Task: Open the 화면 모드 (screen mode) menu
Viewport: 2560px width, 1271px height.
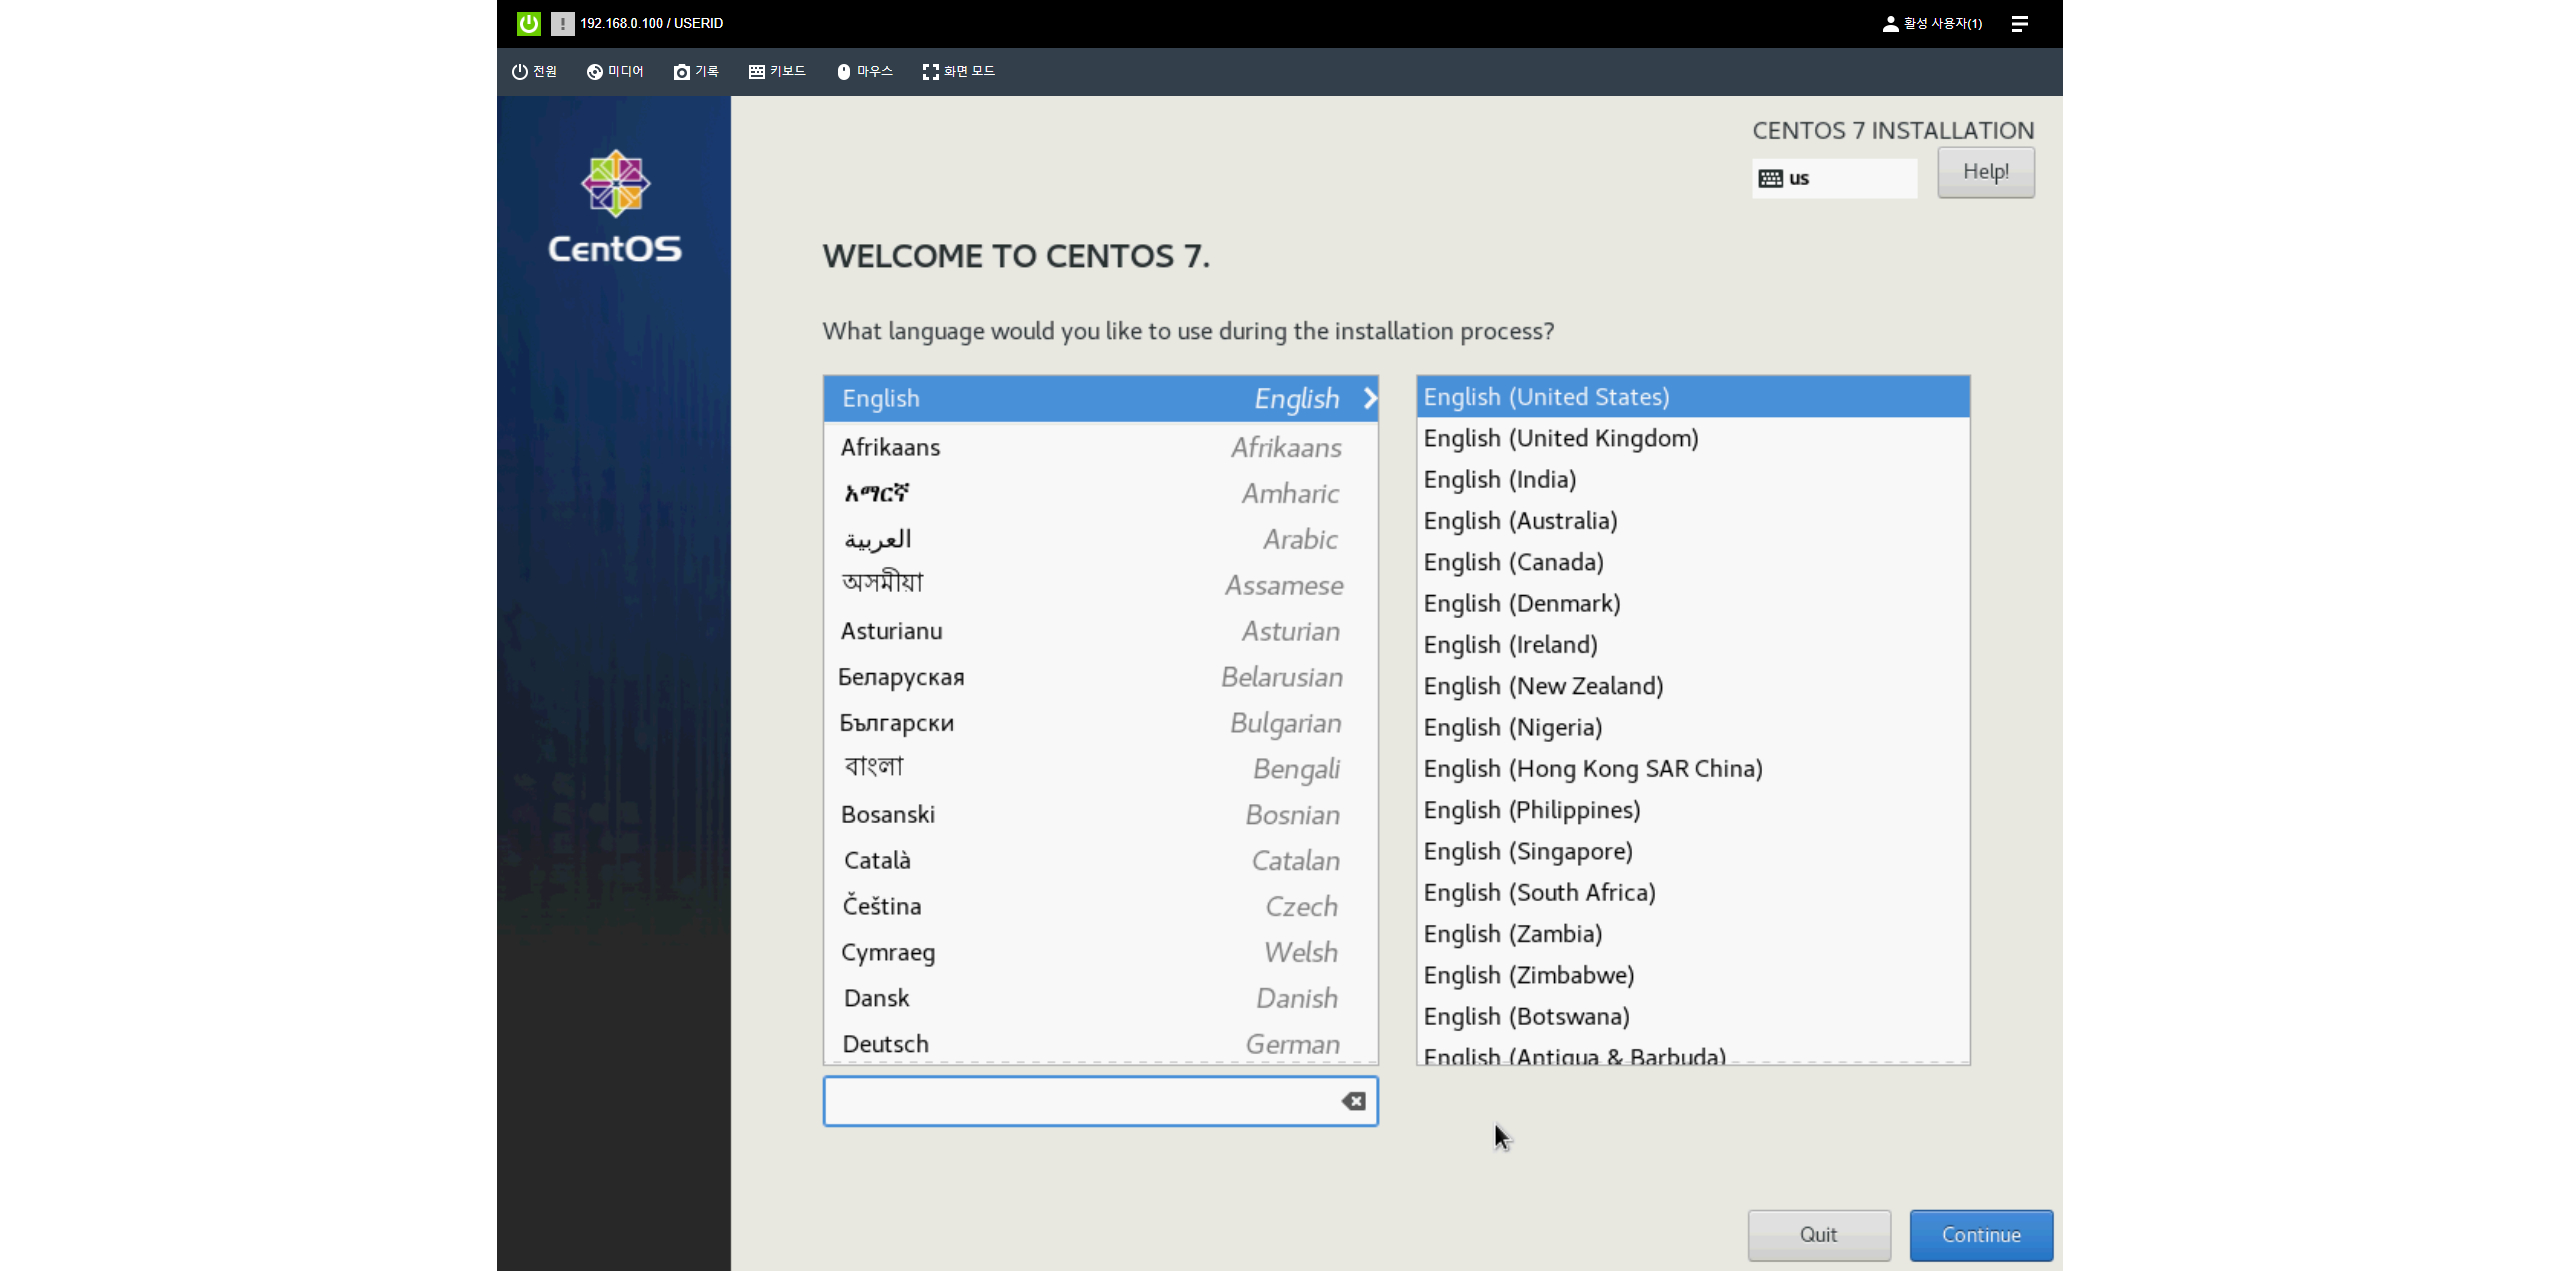Action: (958, 71)
